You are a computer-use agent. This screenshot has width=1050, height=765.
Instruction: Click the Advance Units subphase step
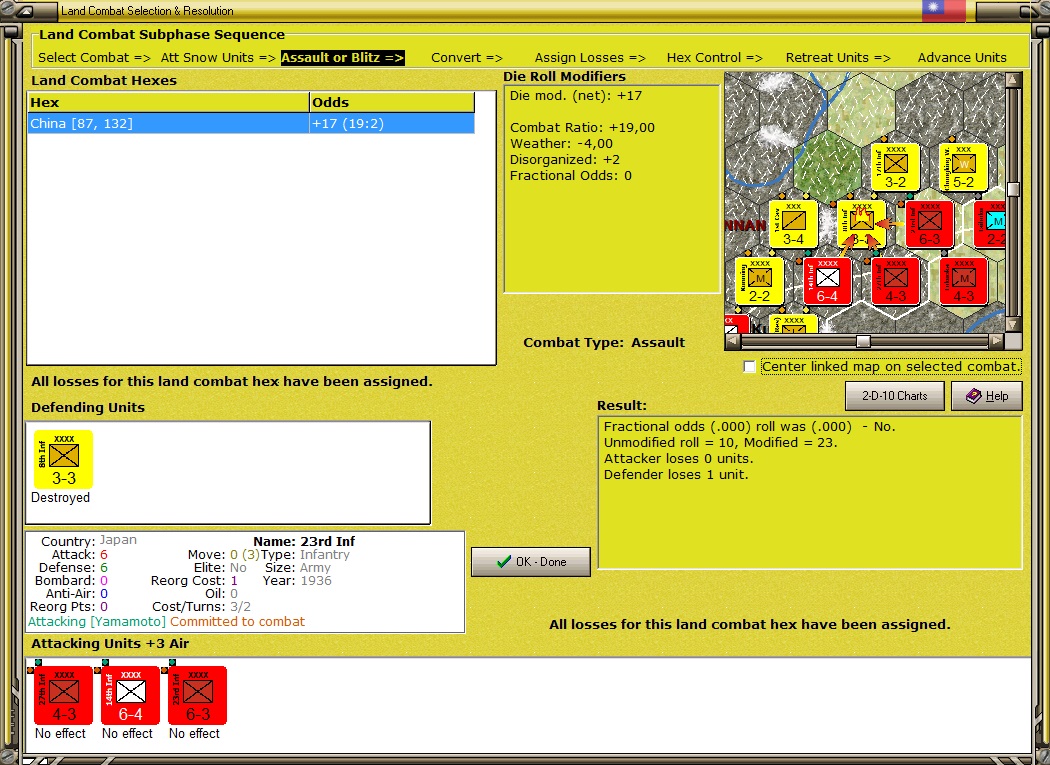point(962,58)
